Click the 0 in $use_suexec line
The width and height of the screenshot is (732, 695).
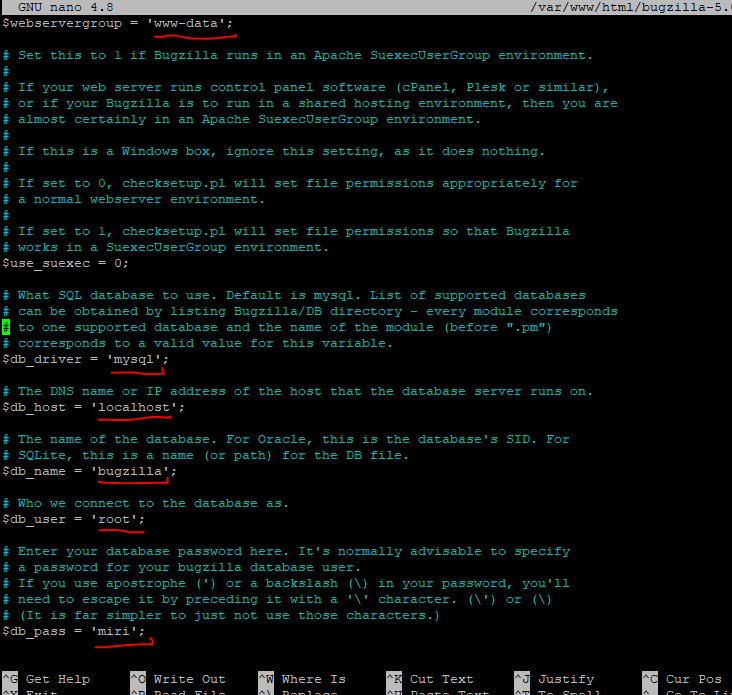click(117, 263)
